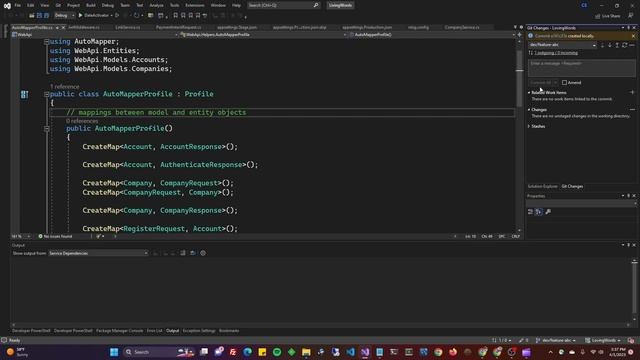Viewport: 640px width, 360px height.
Task: Click the Properties categorized view icon
Action: pyautogui.click(x=530, y=211)
